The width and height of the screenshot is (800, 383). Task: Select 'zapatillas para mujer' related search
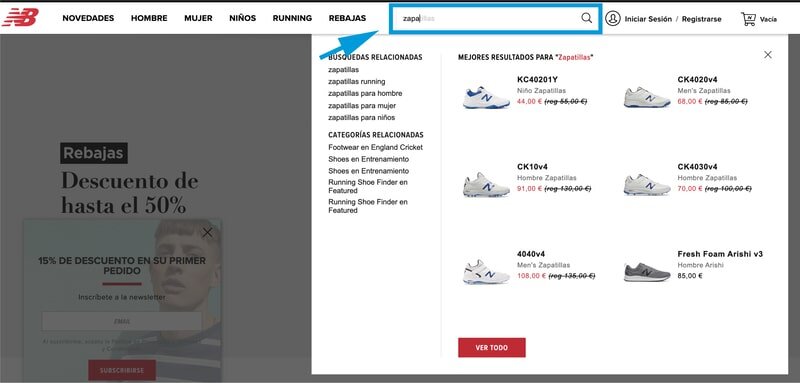click(362, 106)
